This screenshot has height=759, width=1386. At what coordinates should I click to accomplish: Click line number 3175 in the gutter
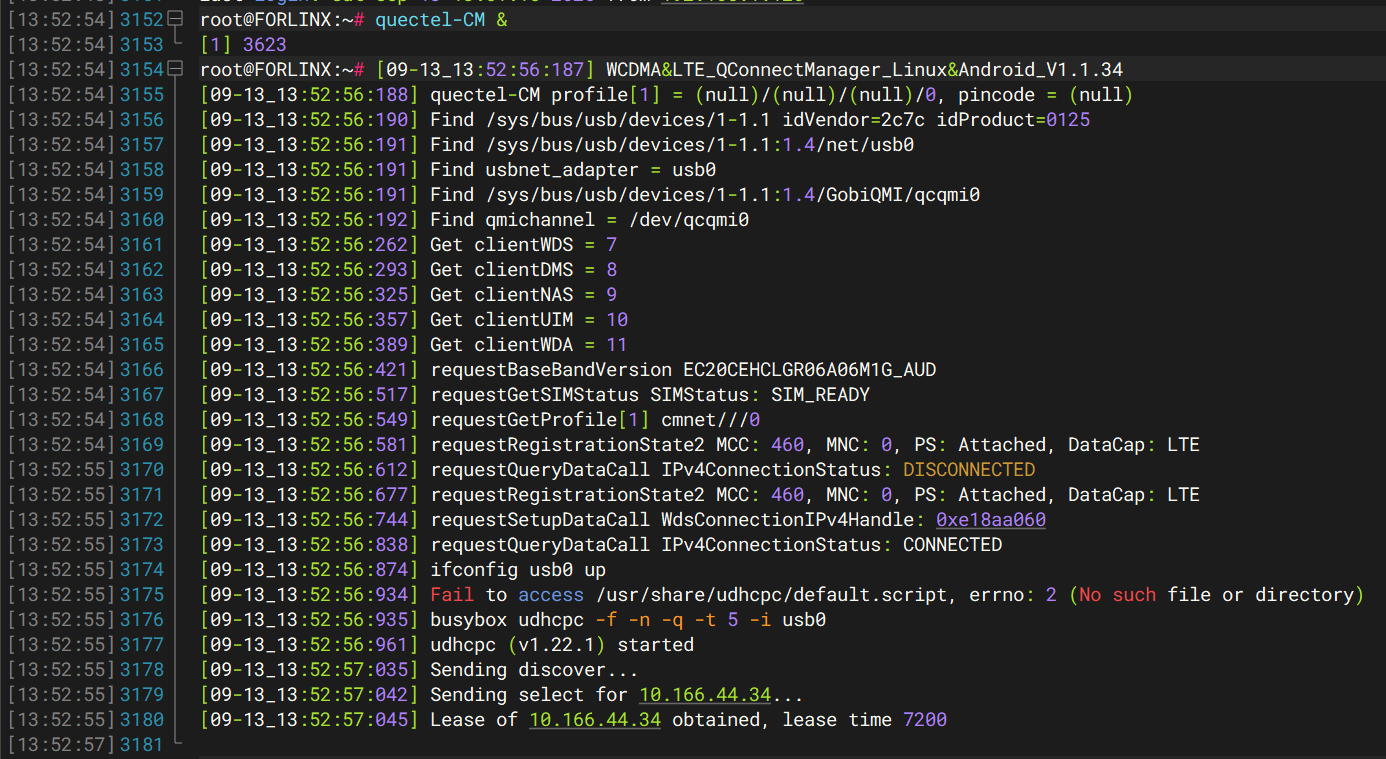click(141, 595)
